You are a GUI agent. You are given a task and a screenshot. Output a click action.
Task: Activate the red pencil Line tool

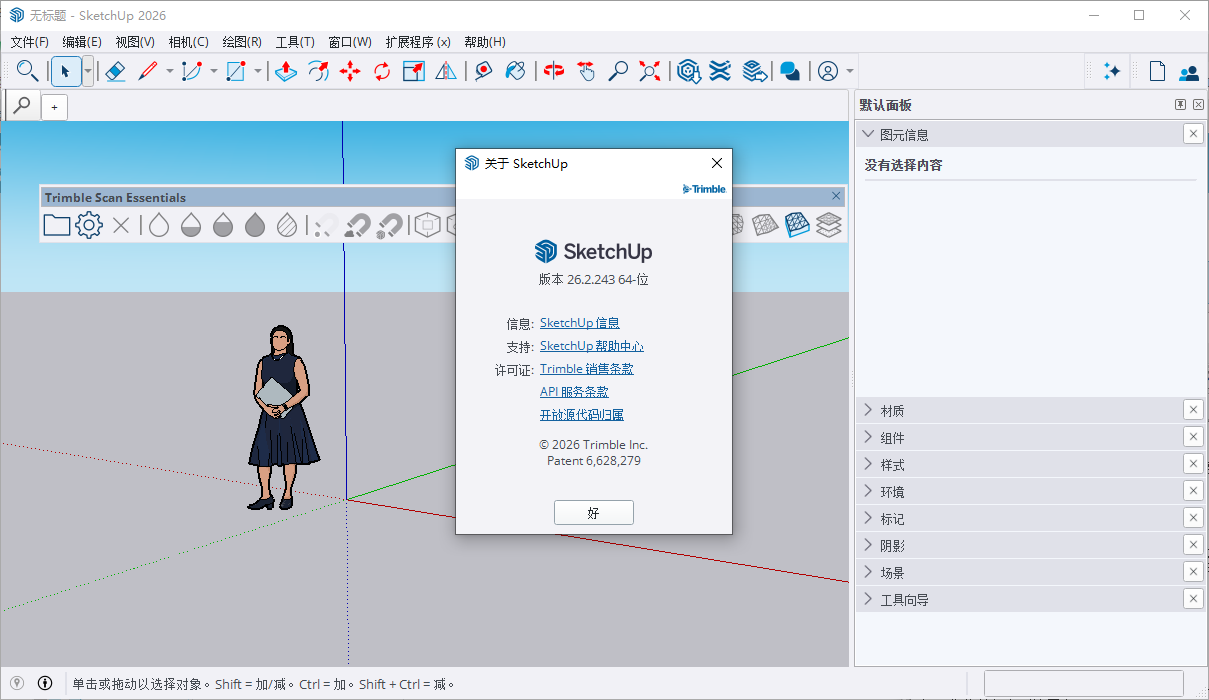148,71
